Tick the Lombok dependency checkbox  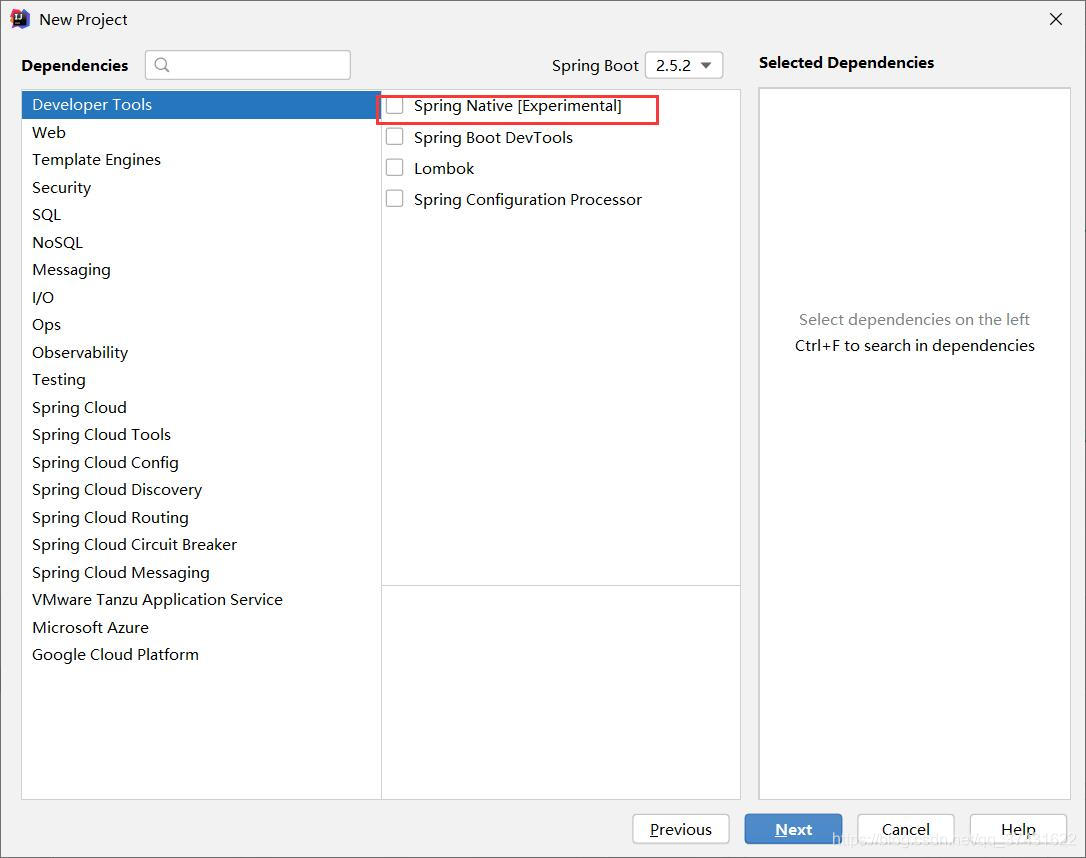point(395,168)
